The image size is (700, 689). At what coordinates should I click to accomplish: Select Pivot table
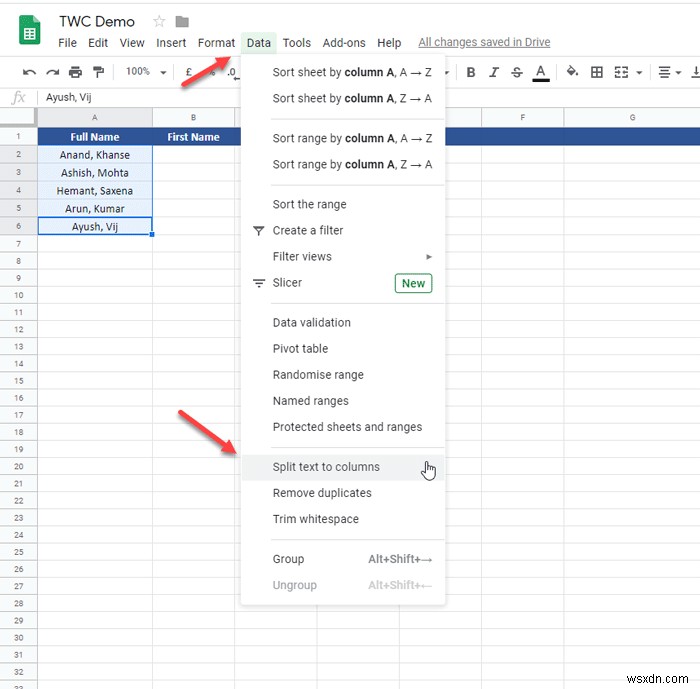343,349
